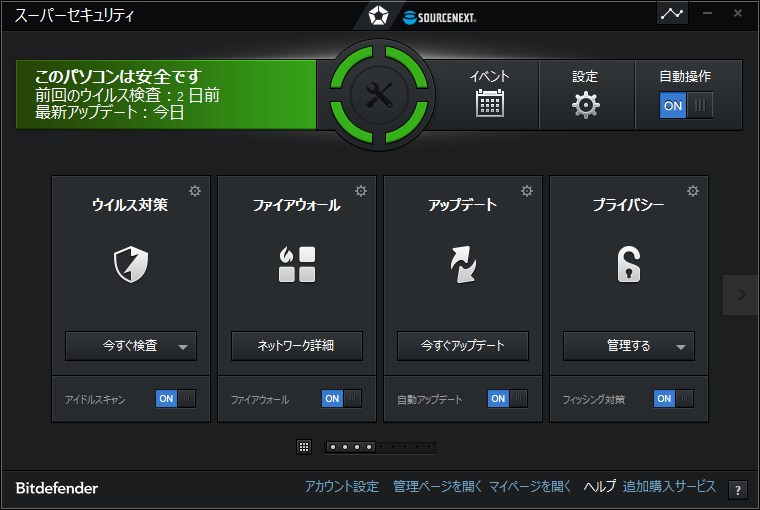This screenshot has height=510, width=760.
Task: Open アップデート panel settings gear
Action: click(527, 191)
